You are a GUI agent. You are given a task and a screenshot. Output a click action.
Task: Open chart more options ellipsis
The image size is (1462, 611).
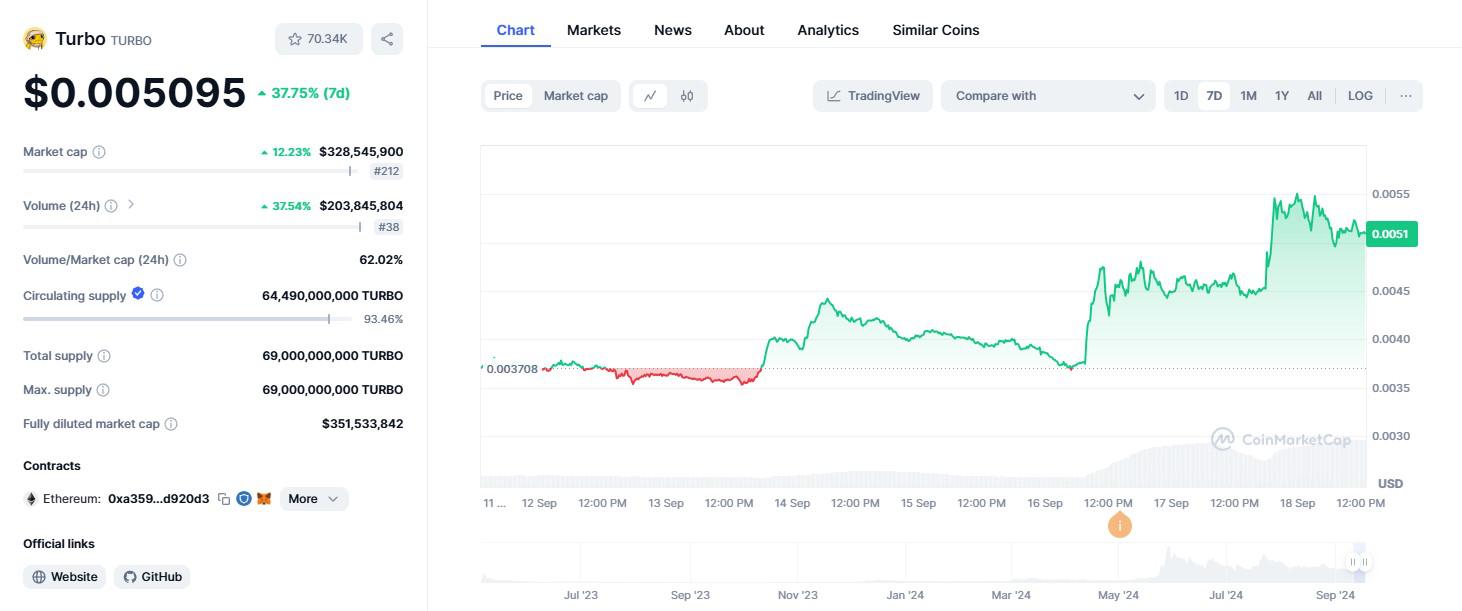[1406, 96]
